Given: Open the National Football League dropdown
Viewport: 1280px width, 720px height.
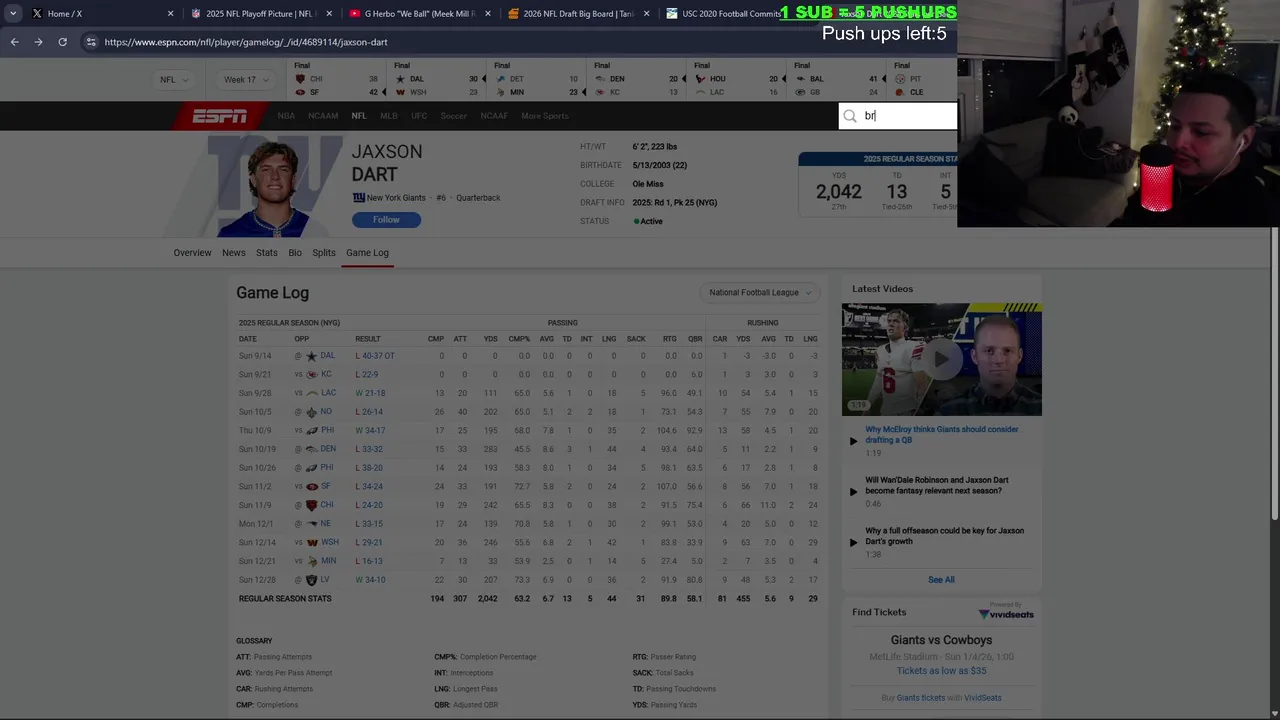Looking at the screenshot, I should point(760,293).
